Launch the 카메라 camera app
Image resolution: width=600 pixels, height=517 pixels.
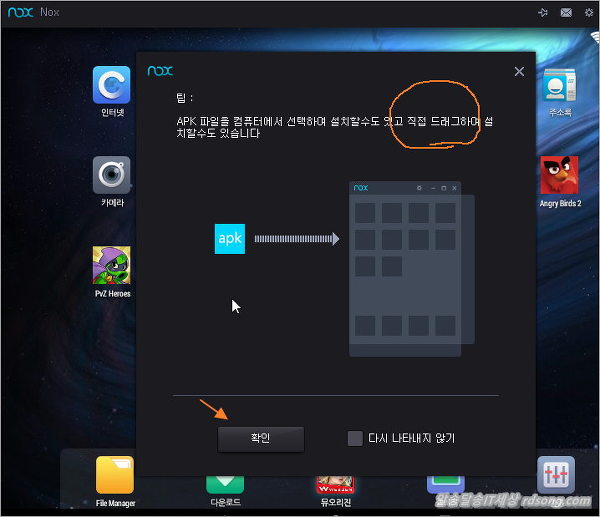[x=111, y=175]
